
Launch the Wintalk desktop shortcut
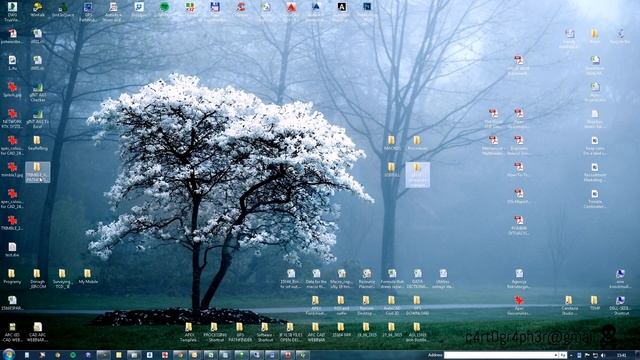click(38, 10)
